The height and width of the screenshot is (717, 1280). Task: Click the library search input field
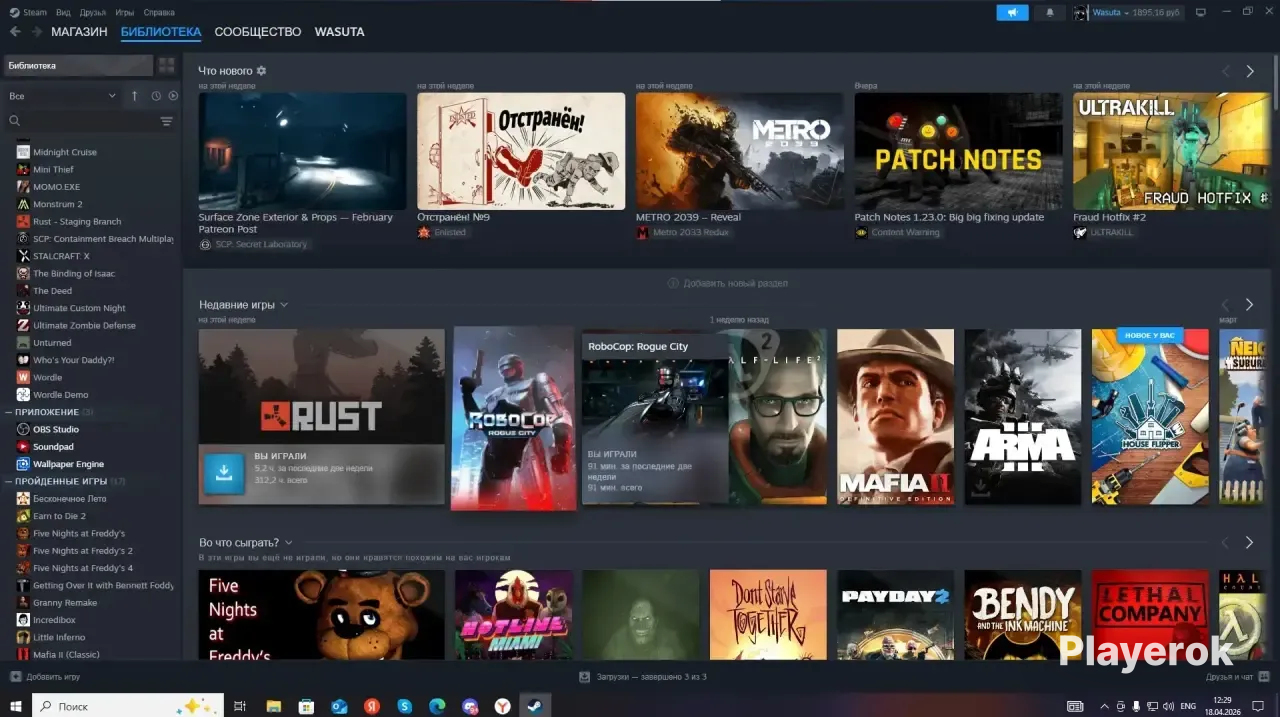[90, 121]
